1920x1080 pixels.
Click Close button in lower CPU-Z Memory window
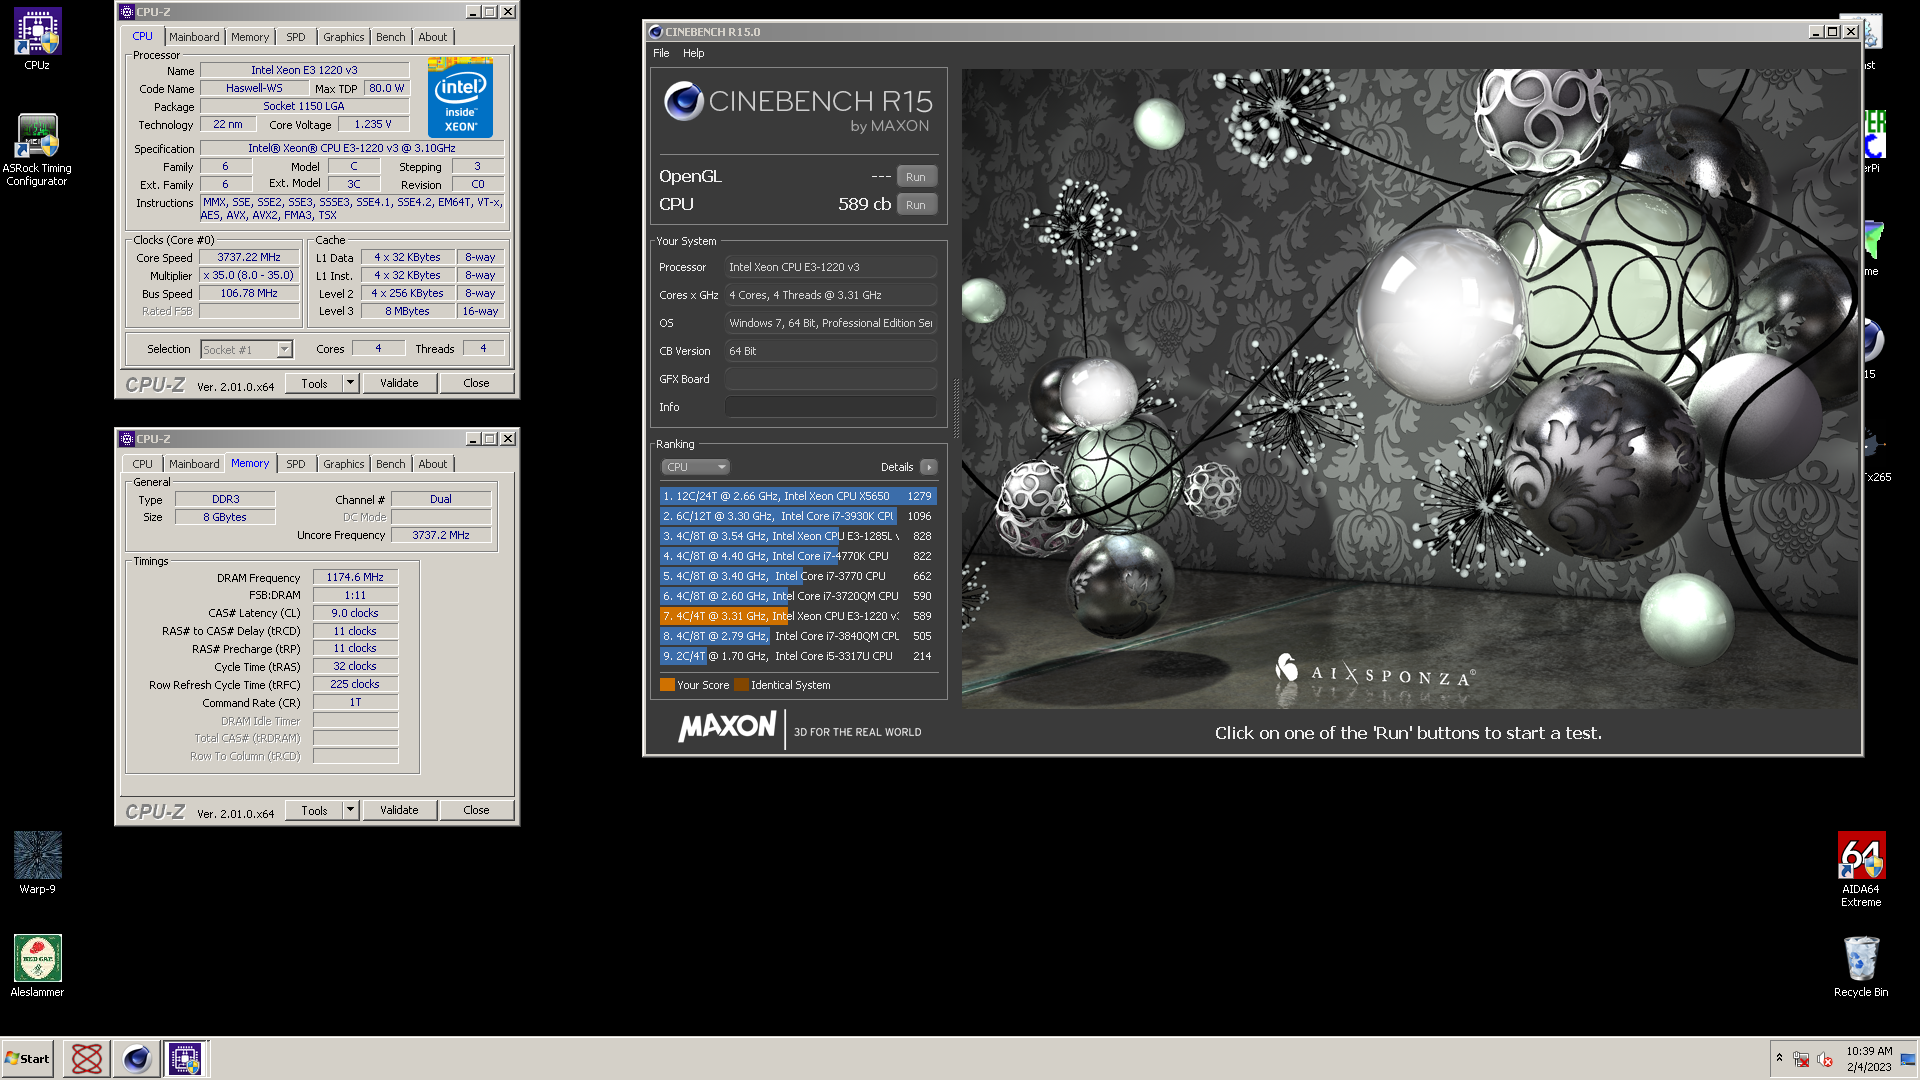point(477,810)
